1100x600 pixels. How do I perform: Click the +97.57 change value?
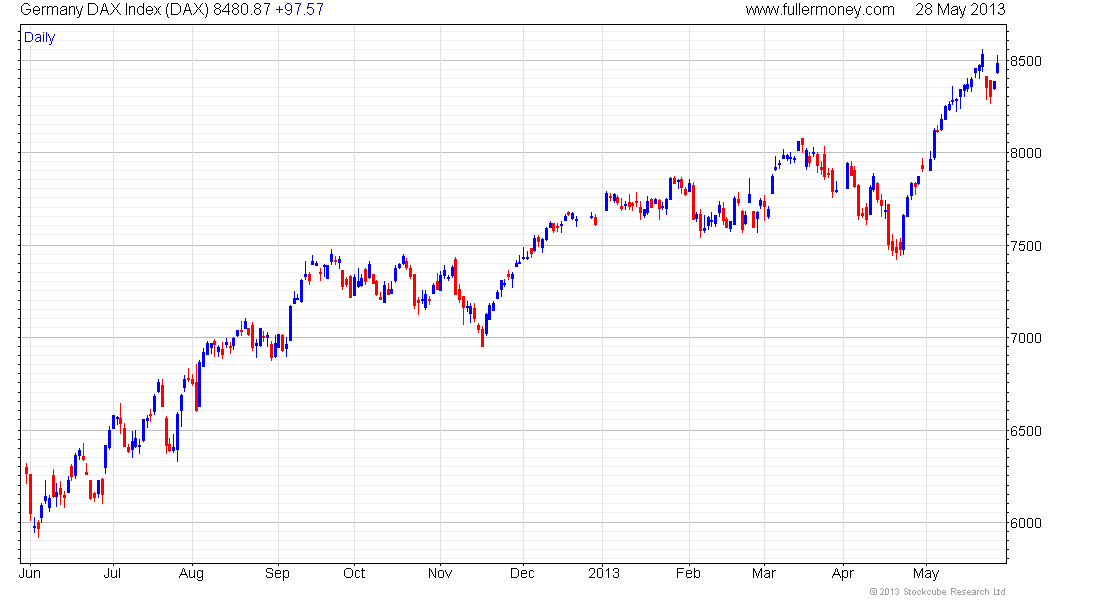[x=300, y=10]
